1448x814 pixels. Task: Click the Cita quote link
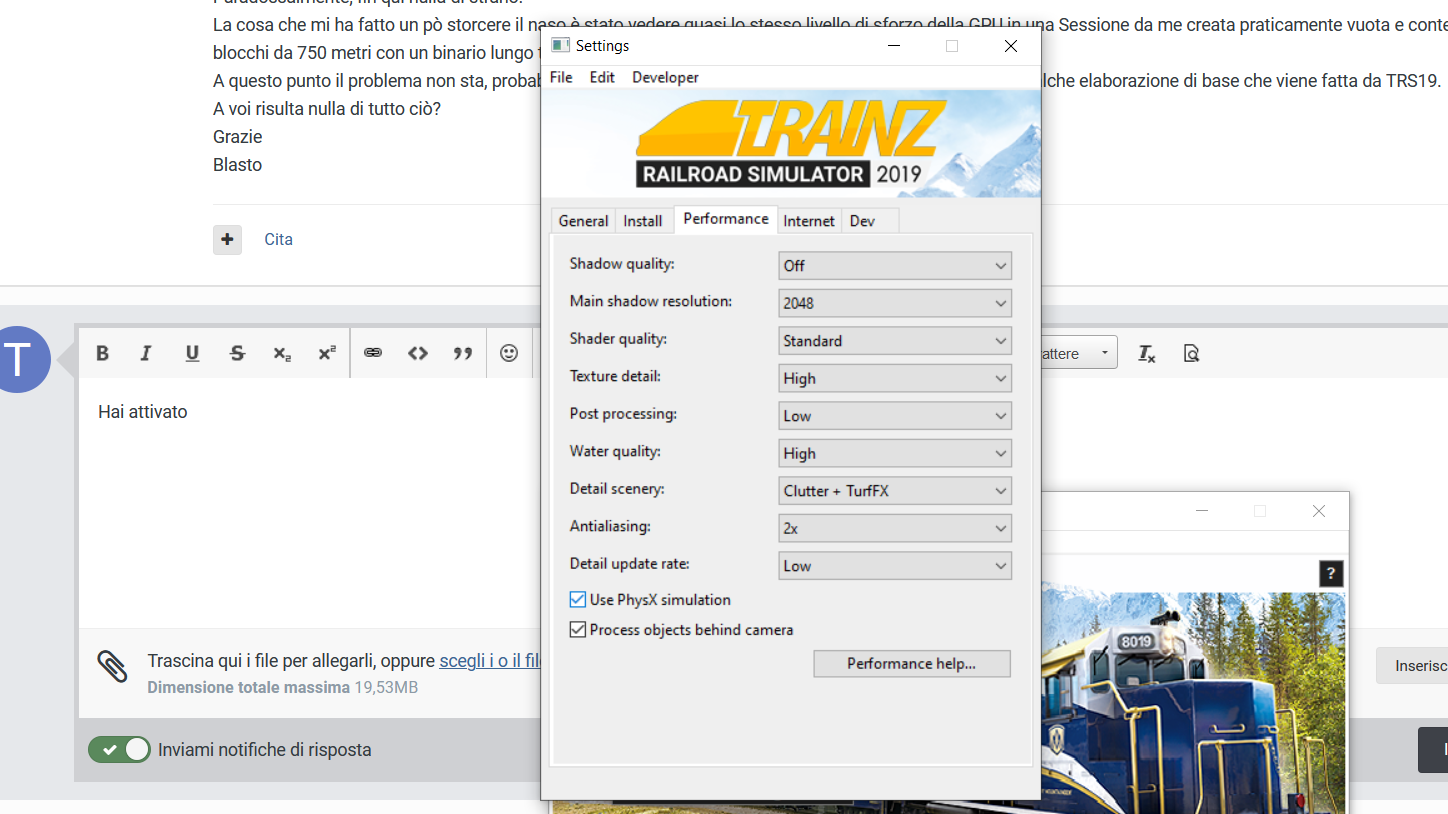278,239
